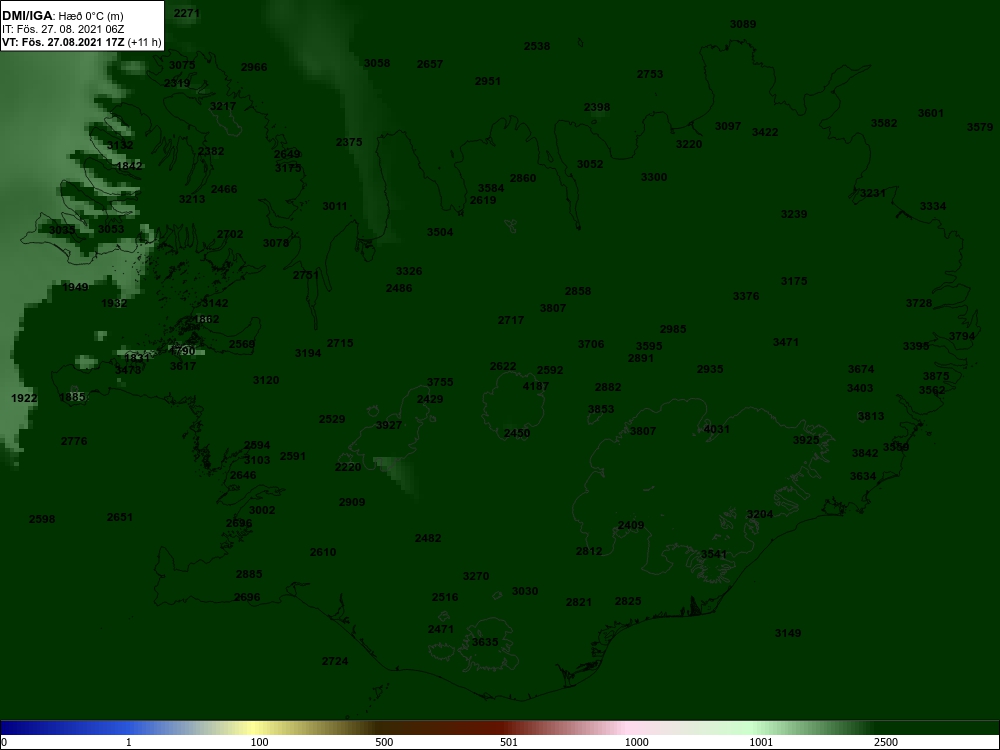Click the value 4187 on the glacier outline
1000x750 pixels.
(x=536, y=386)
